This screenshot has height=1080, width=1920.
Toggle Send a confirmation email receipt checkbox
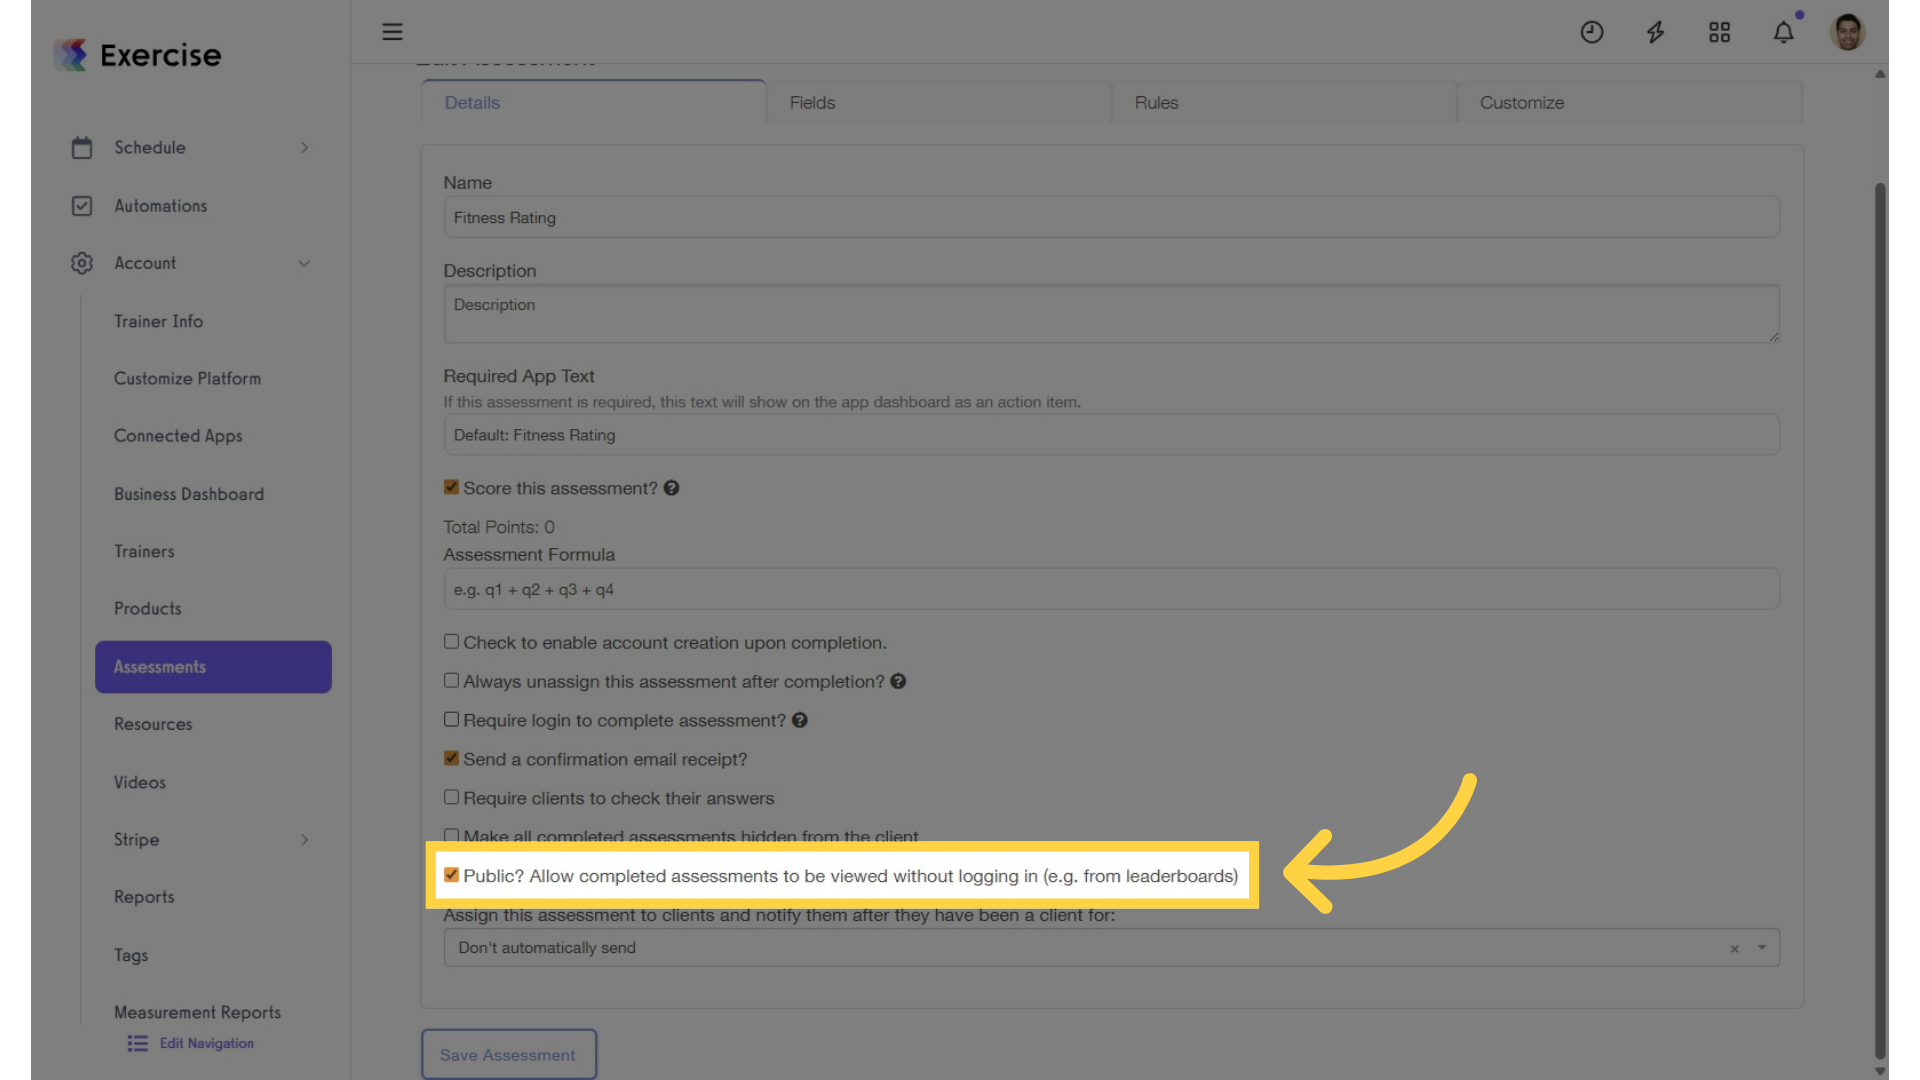(451, 758)
